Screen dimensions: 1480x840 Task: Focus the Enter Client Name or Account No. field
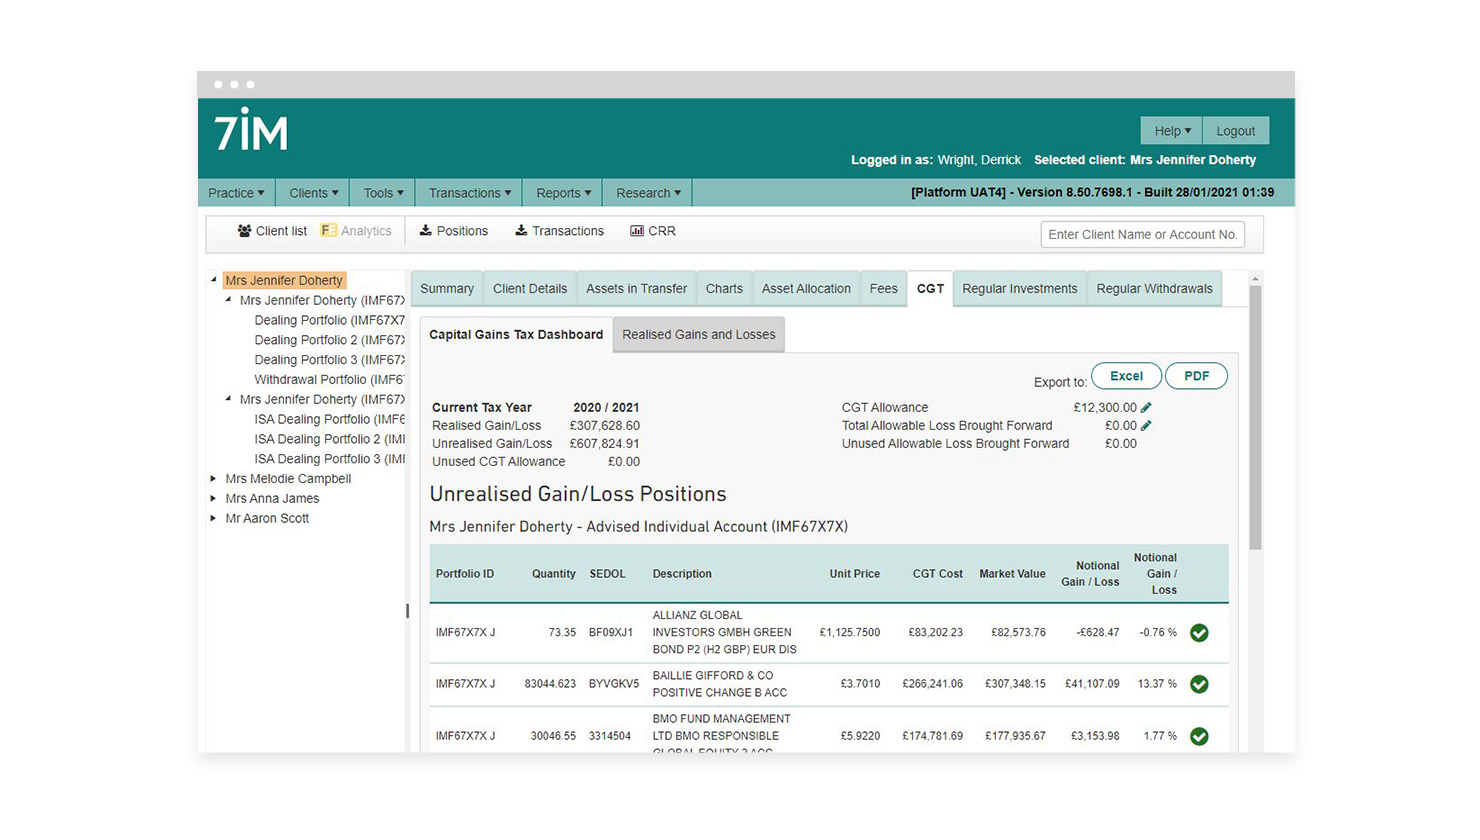point(1143,234)
